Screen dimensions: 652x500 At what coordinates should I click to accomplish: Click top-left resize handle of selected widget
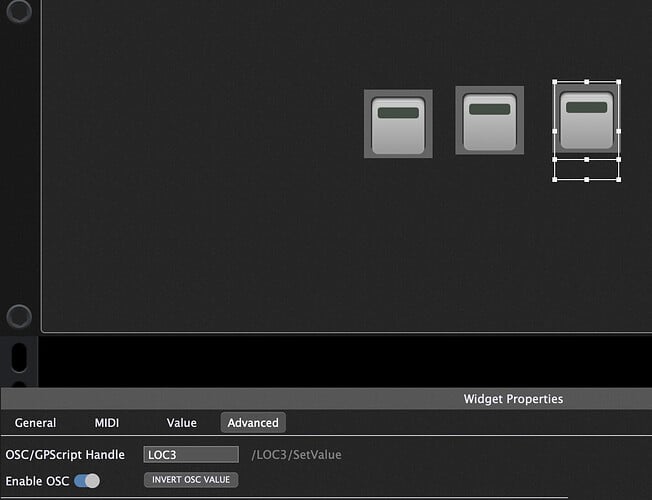555,83
